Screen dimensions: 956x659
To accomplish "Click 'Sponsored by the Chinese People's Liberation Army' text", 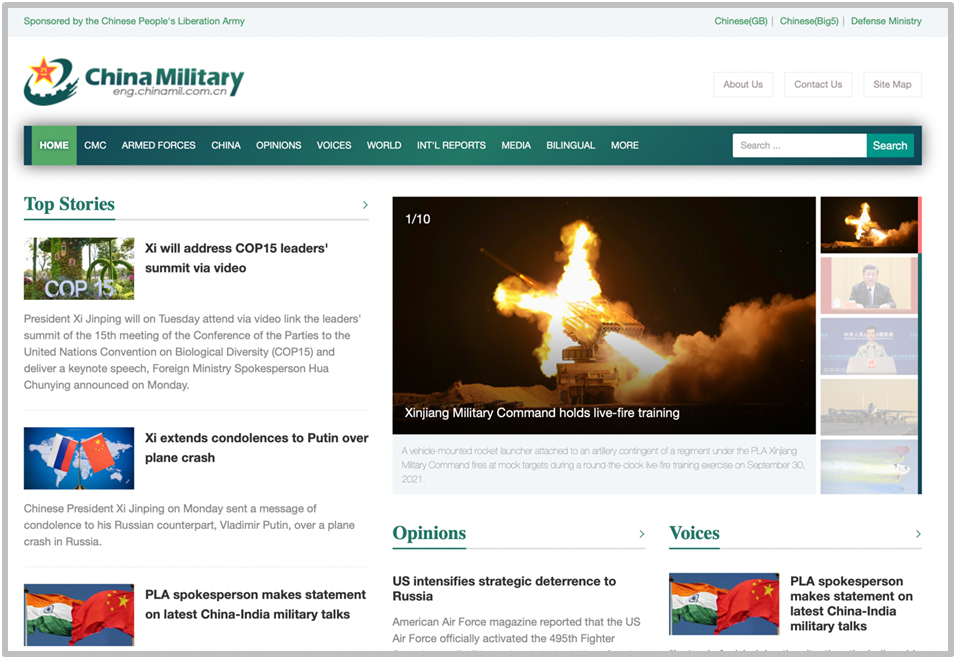I will (134, 21).
